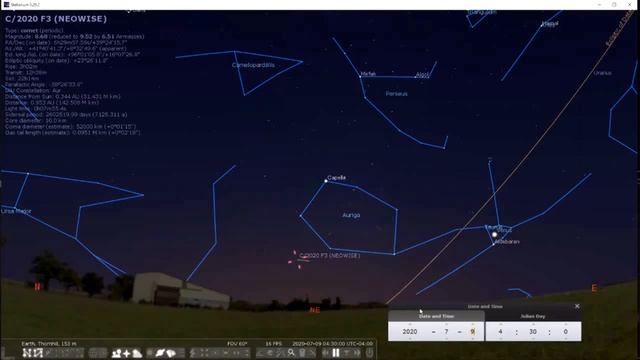Viewport: 640px width, 360px height.
Task: Decrease the year with its down arrow
Action: (x=410, y=339)
